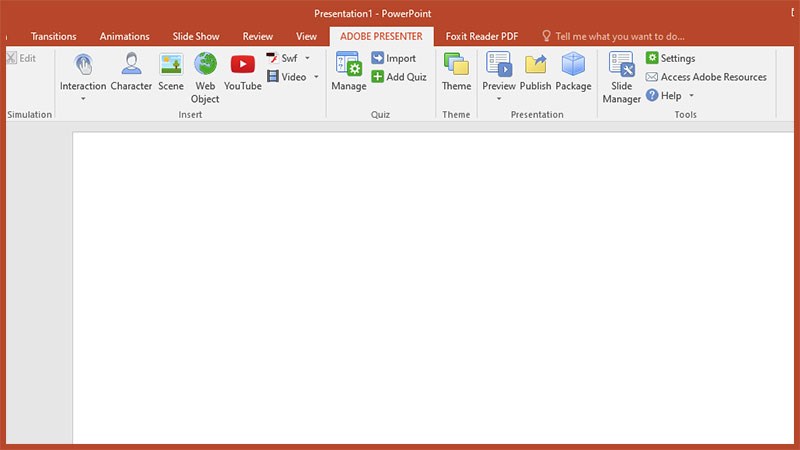Preview the presentation

coord(498,71)
